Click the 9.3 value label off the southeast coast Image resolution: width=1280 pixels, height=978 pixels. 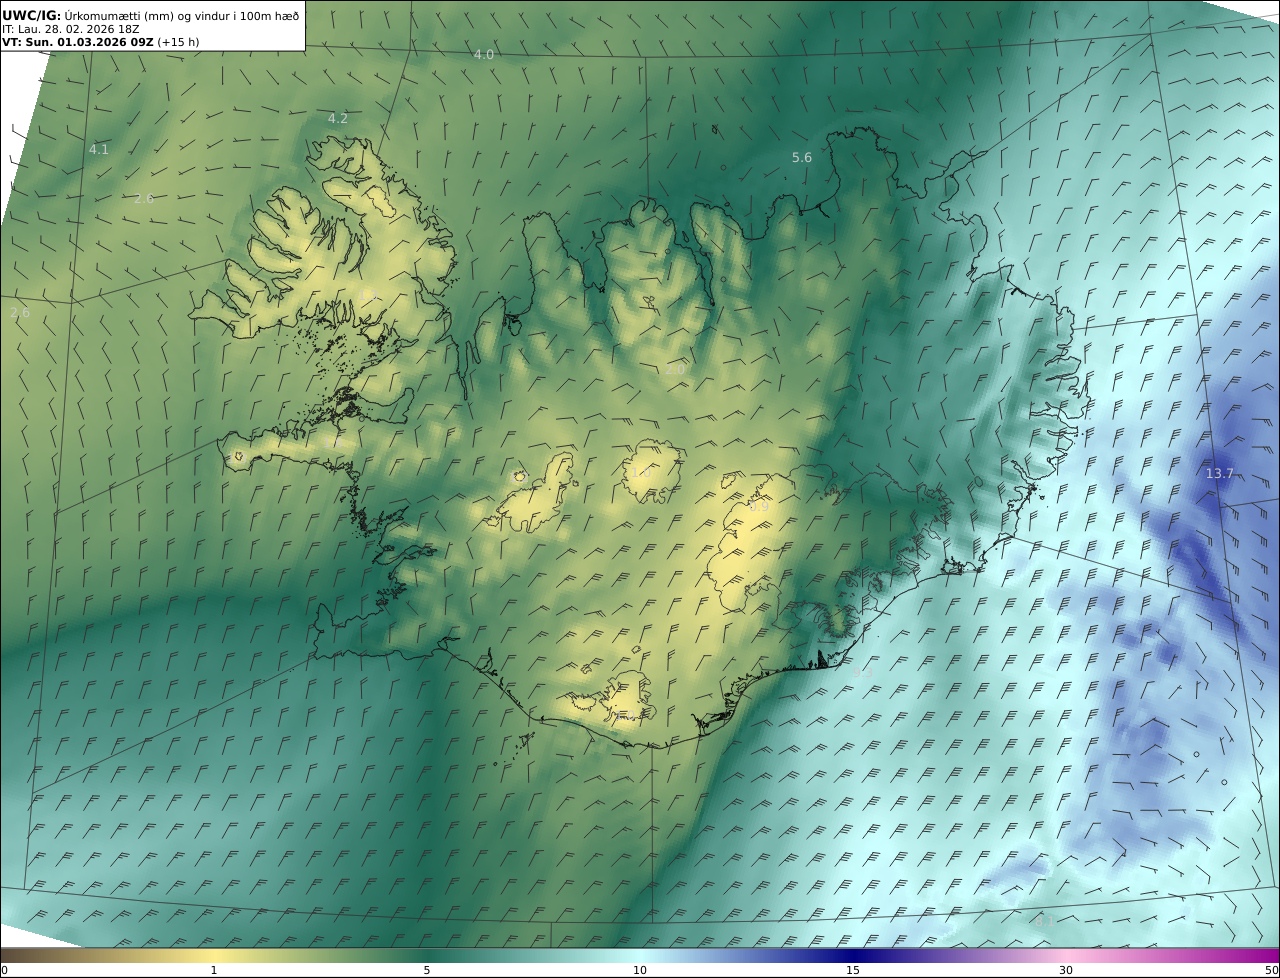pos(863,673)
